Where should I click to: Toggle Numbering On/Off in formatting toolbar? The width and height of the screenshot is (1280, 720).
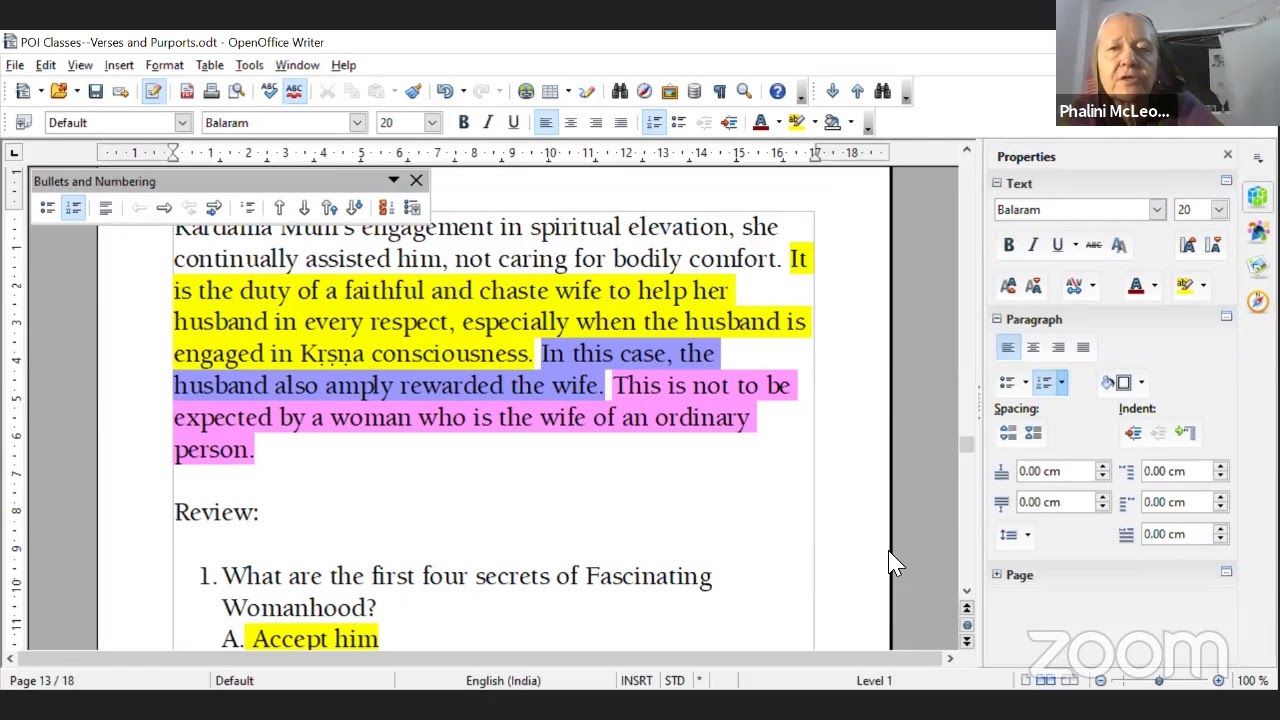[654, 123]
